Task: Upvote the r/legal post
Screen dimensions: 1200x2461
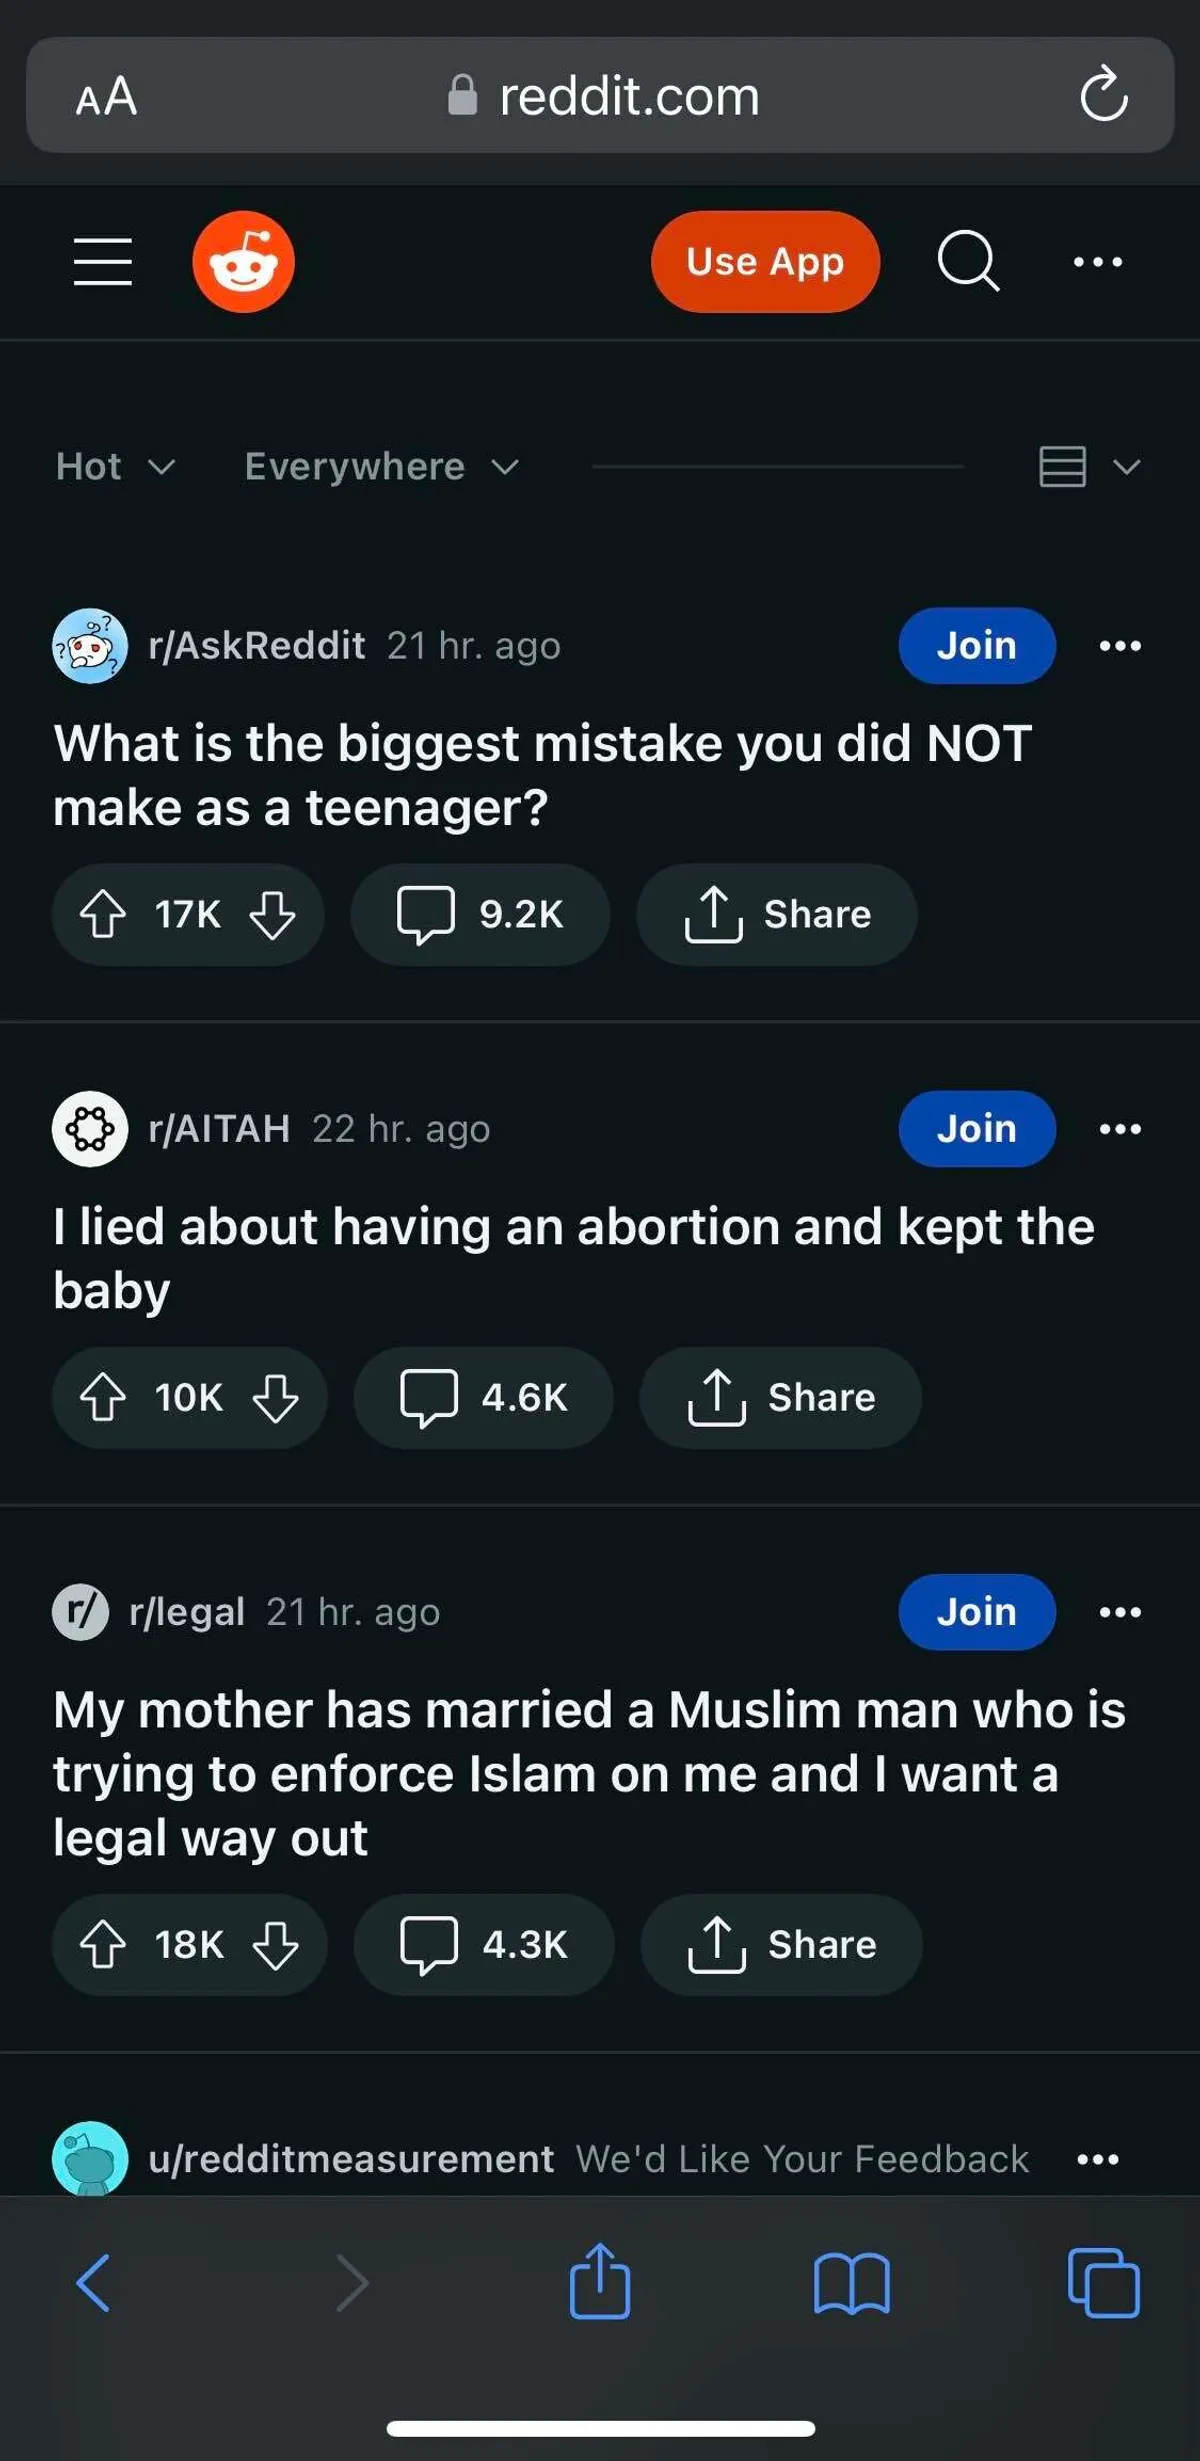Action: click(x=103, y=1944)
